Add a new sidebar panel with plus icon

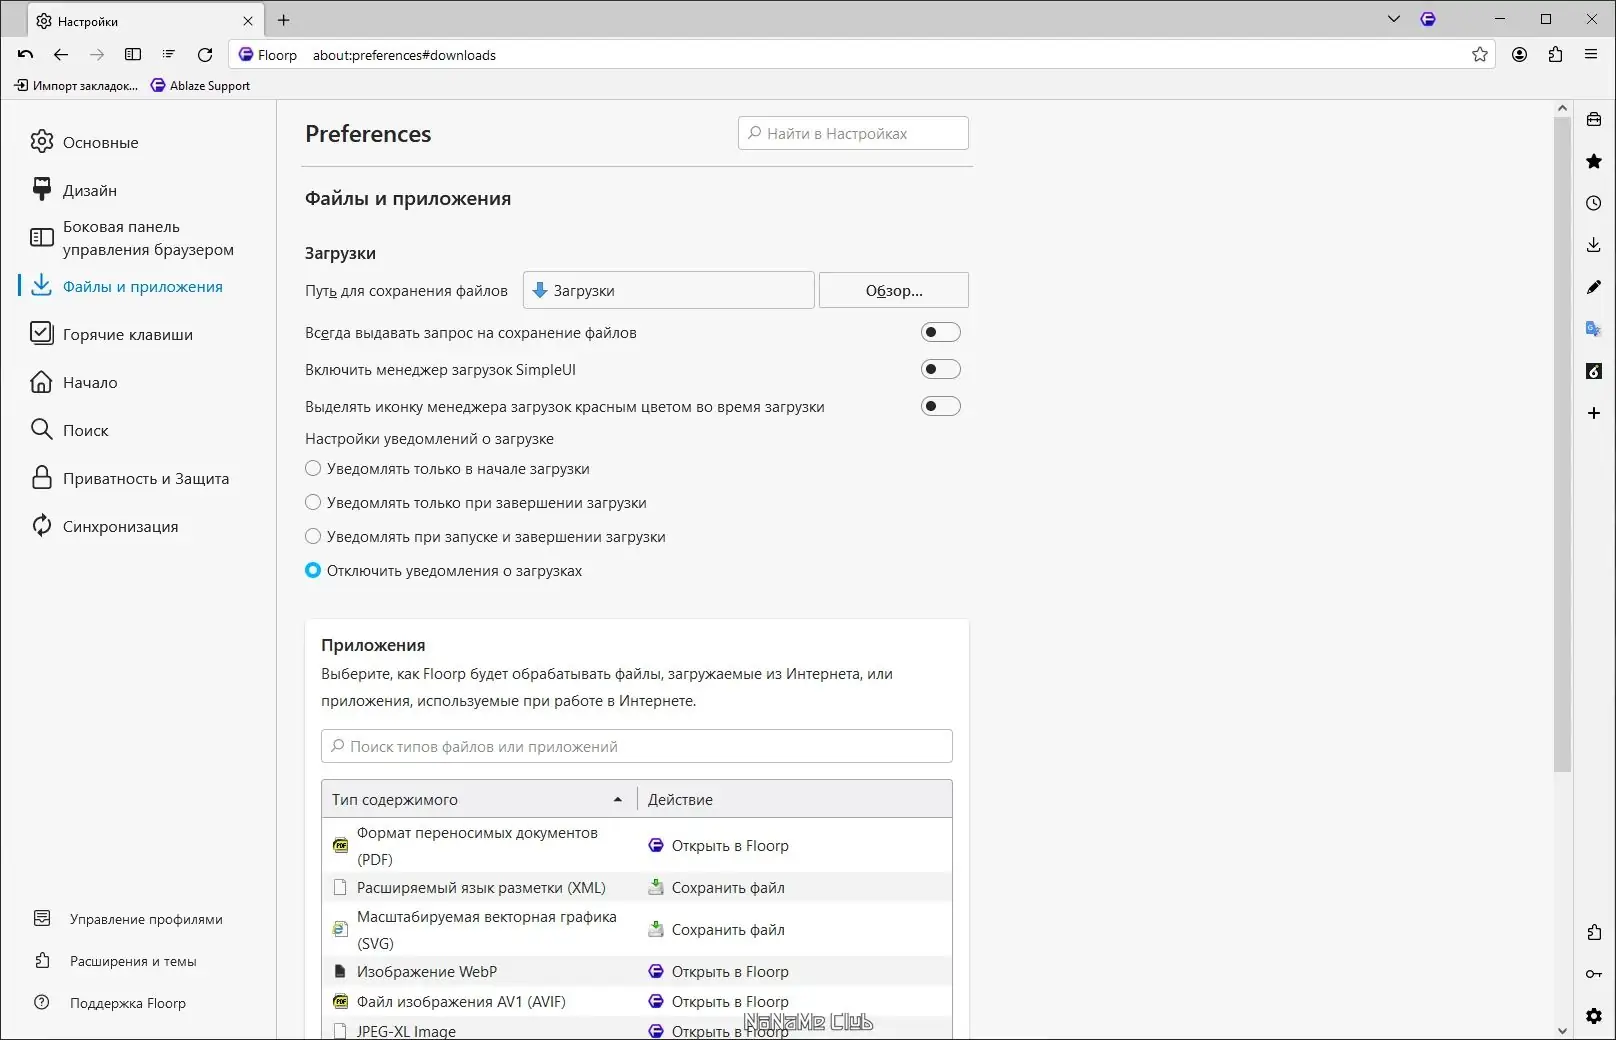(1594, 413)
